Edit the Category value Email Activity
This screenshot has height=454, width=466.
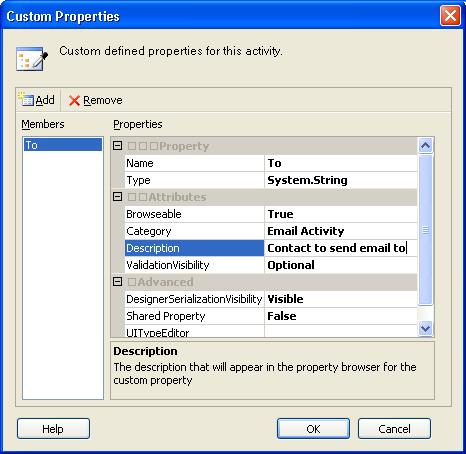coord(341,231)
